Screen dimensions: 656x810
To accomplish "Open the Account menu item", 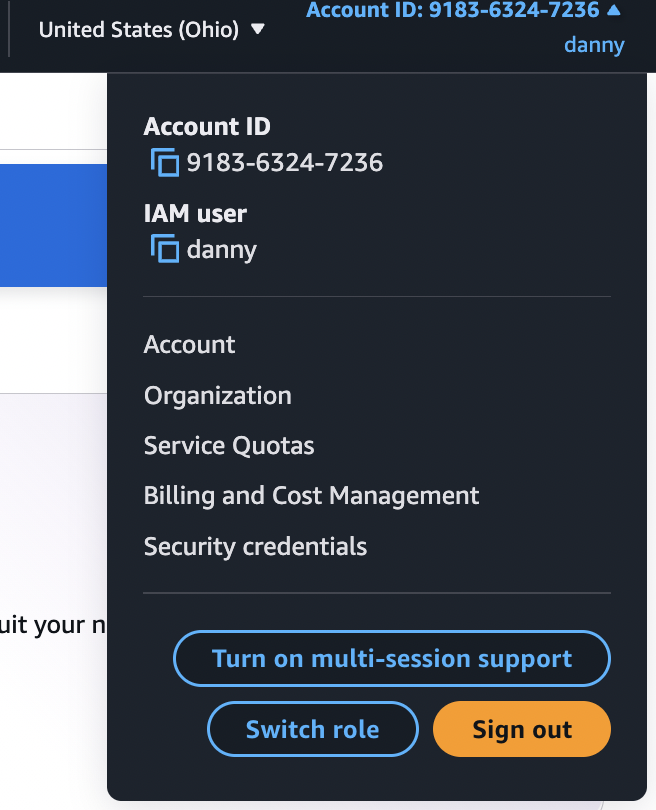I will (x=190, y=345).
